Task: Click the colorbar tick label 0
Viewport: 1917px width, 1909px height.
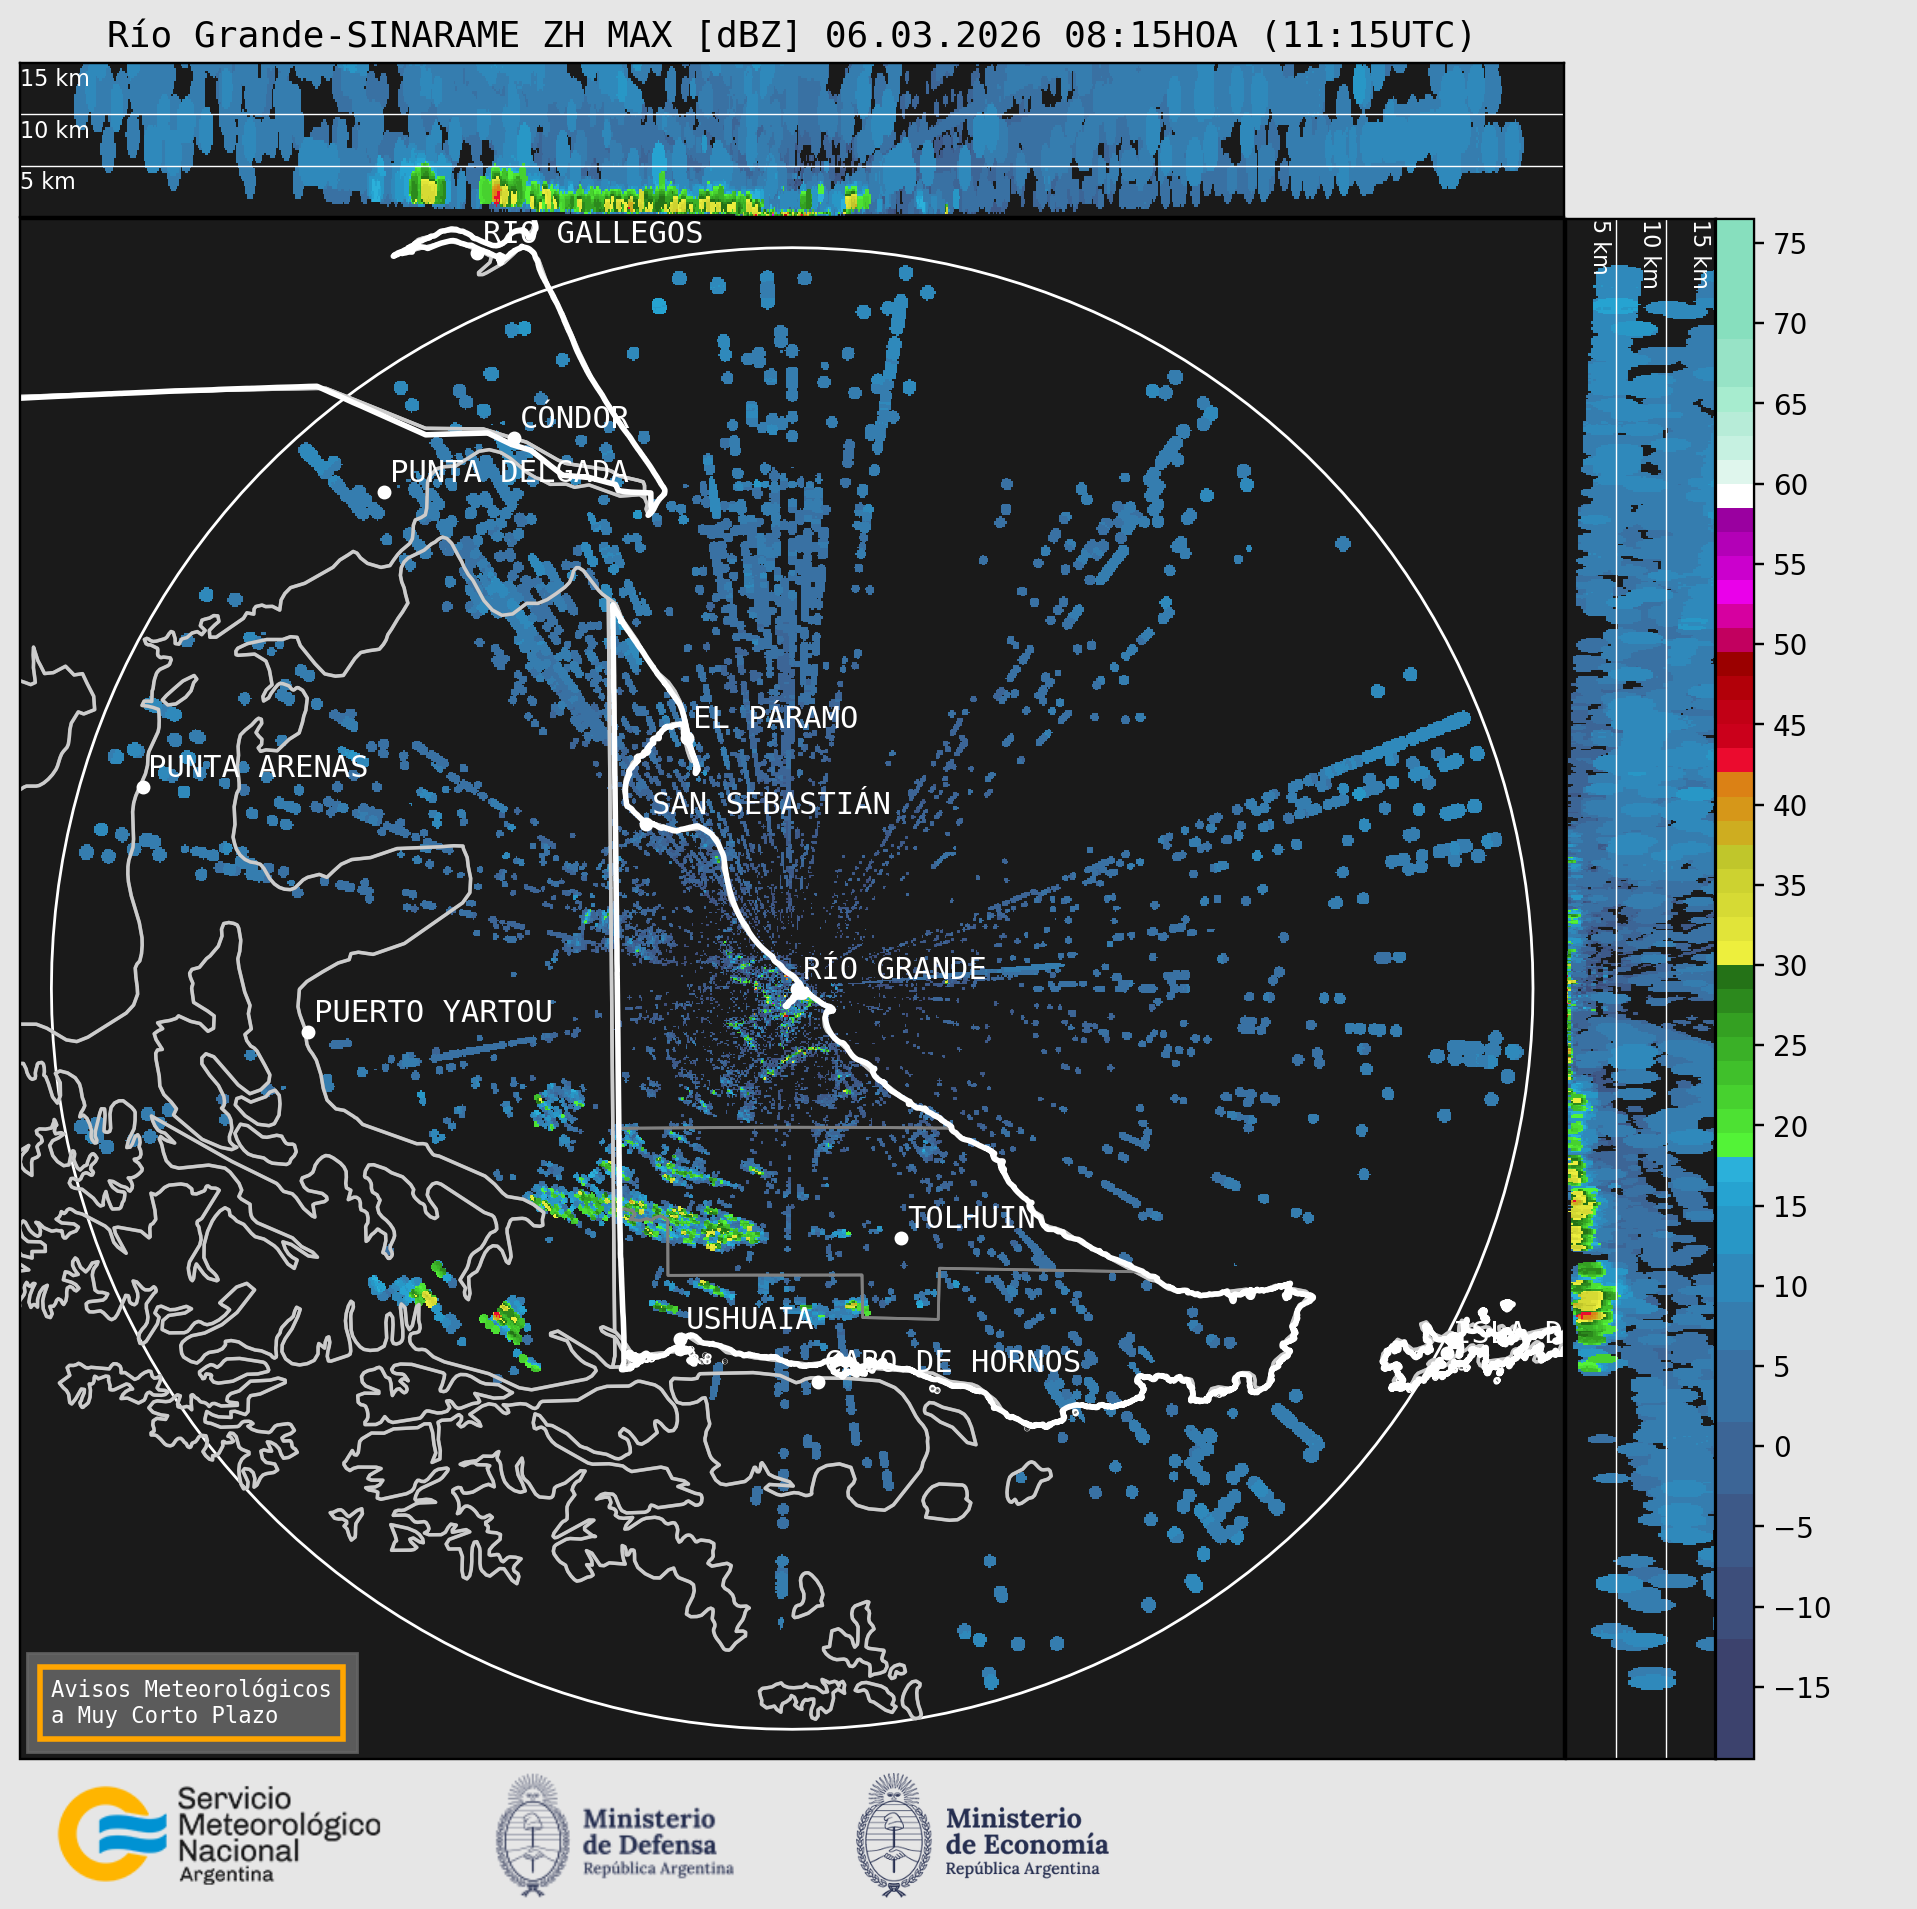Action: pyautogui.click(x=1782, y=1447)
